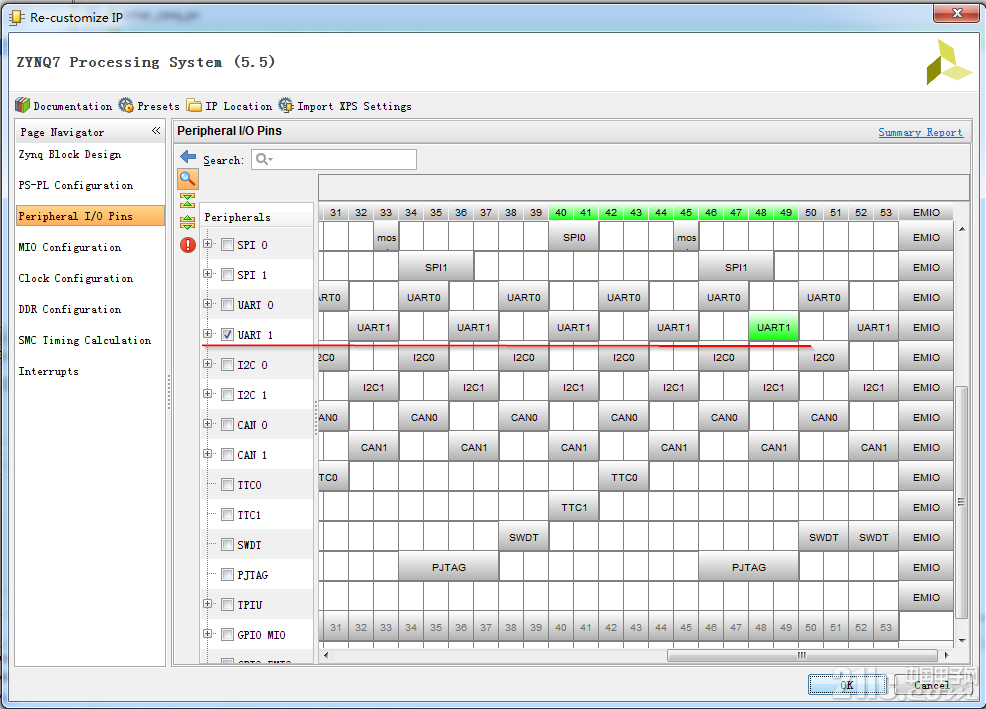986x709 pixels.
Task: Expand the TPIU tree node
Action: tap(208, 603)
